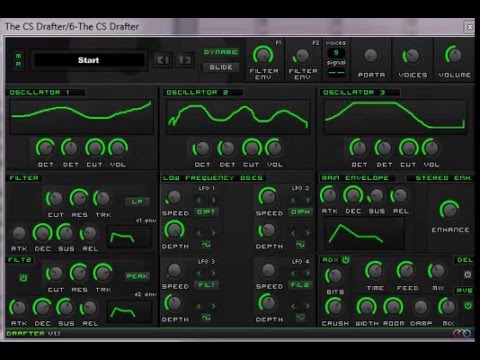Click LFO 2 destination right arrow
The height and width of the screenshot is (360, 480).
click(x=307, y=200)
